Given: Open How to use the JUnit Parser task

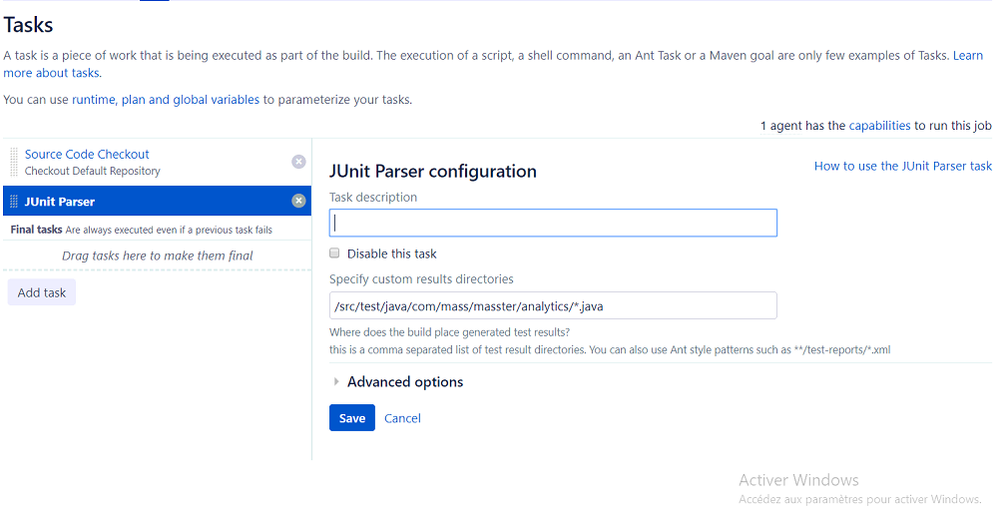Looking at the screenshot, I should 903,166.
